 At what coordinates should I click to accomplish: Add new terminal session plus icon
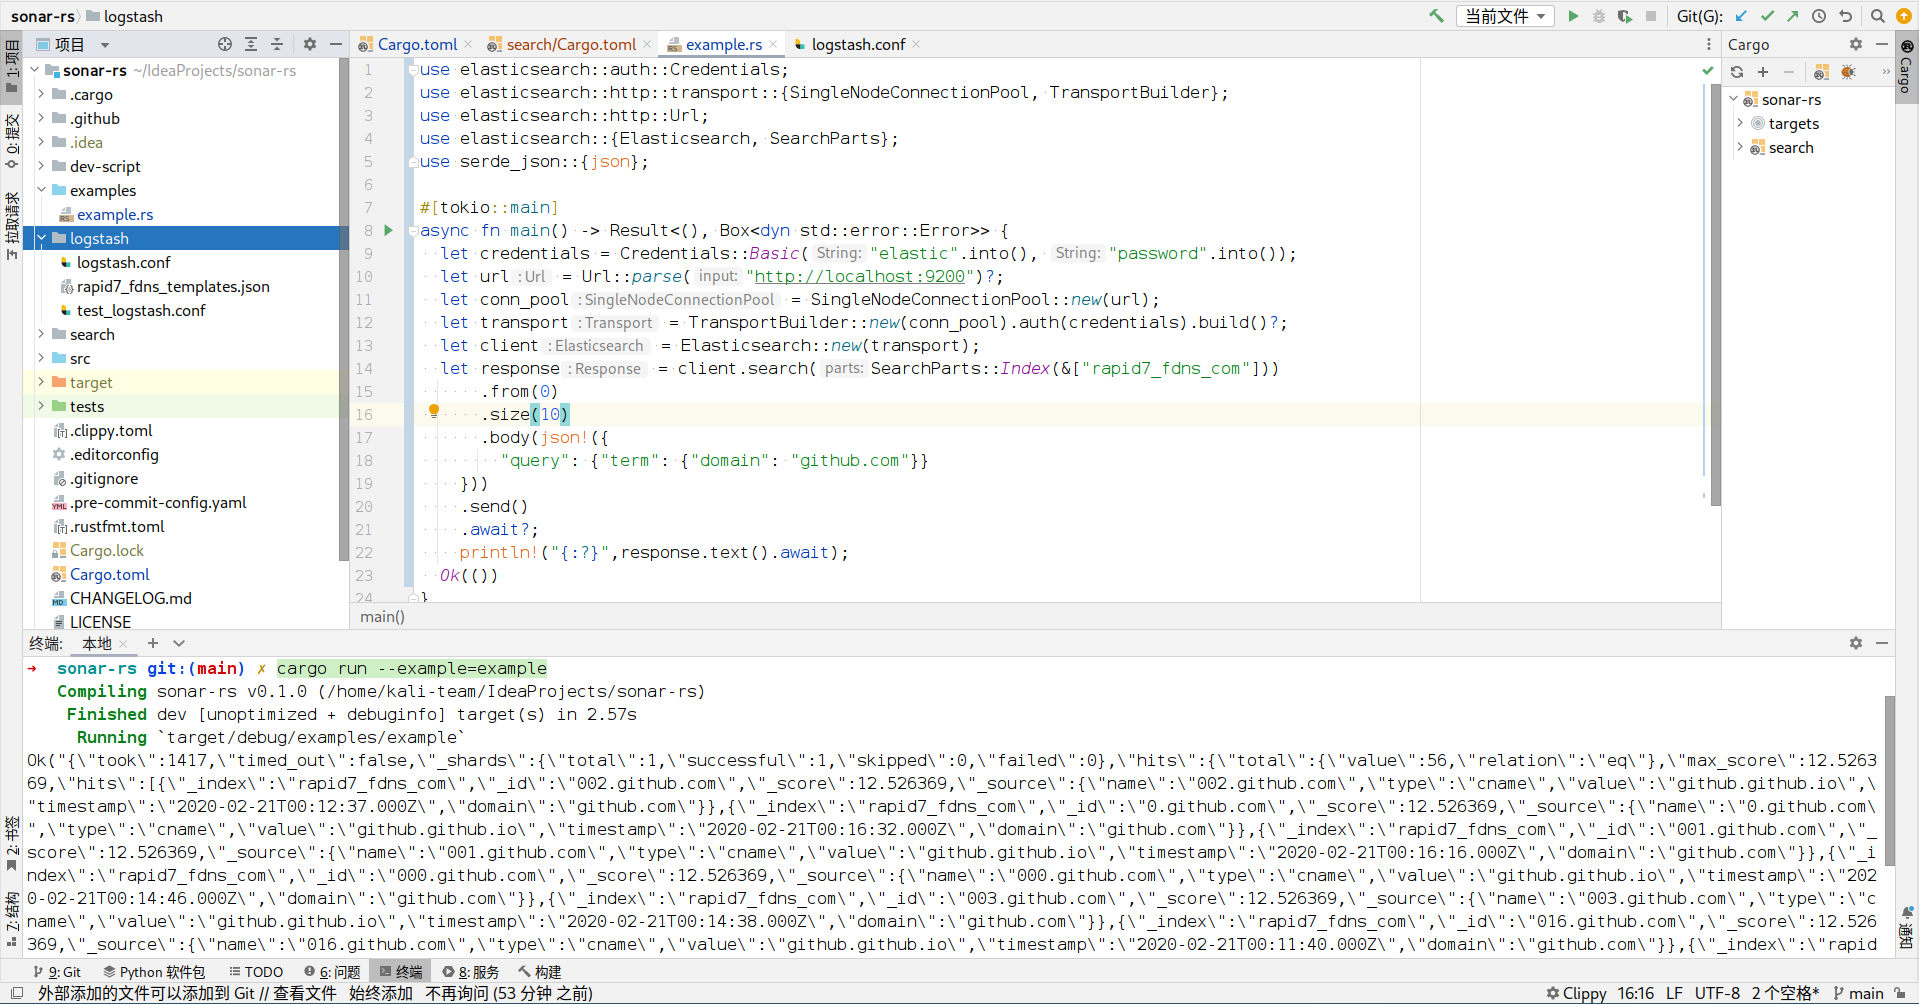pos(152,643)
